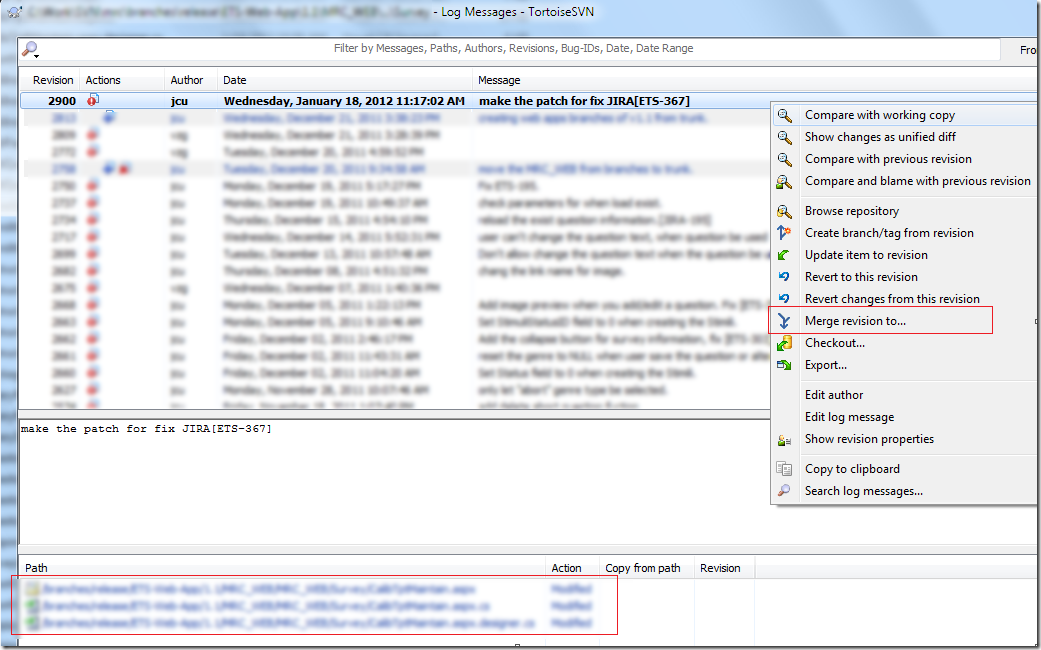This screenshot has width=1041, height=650.
Task: Choose Revert to this revision
Action: coord(861,276)
